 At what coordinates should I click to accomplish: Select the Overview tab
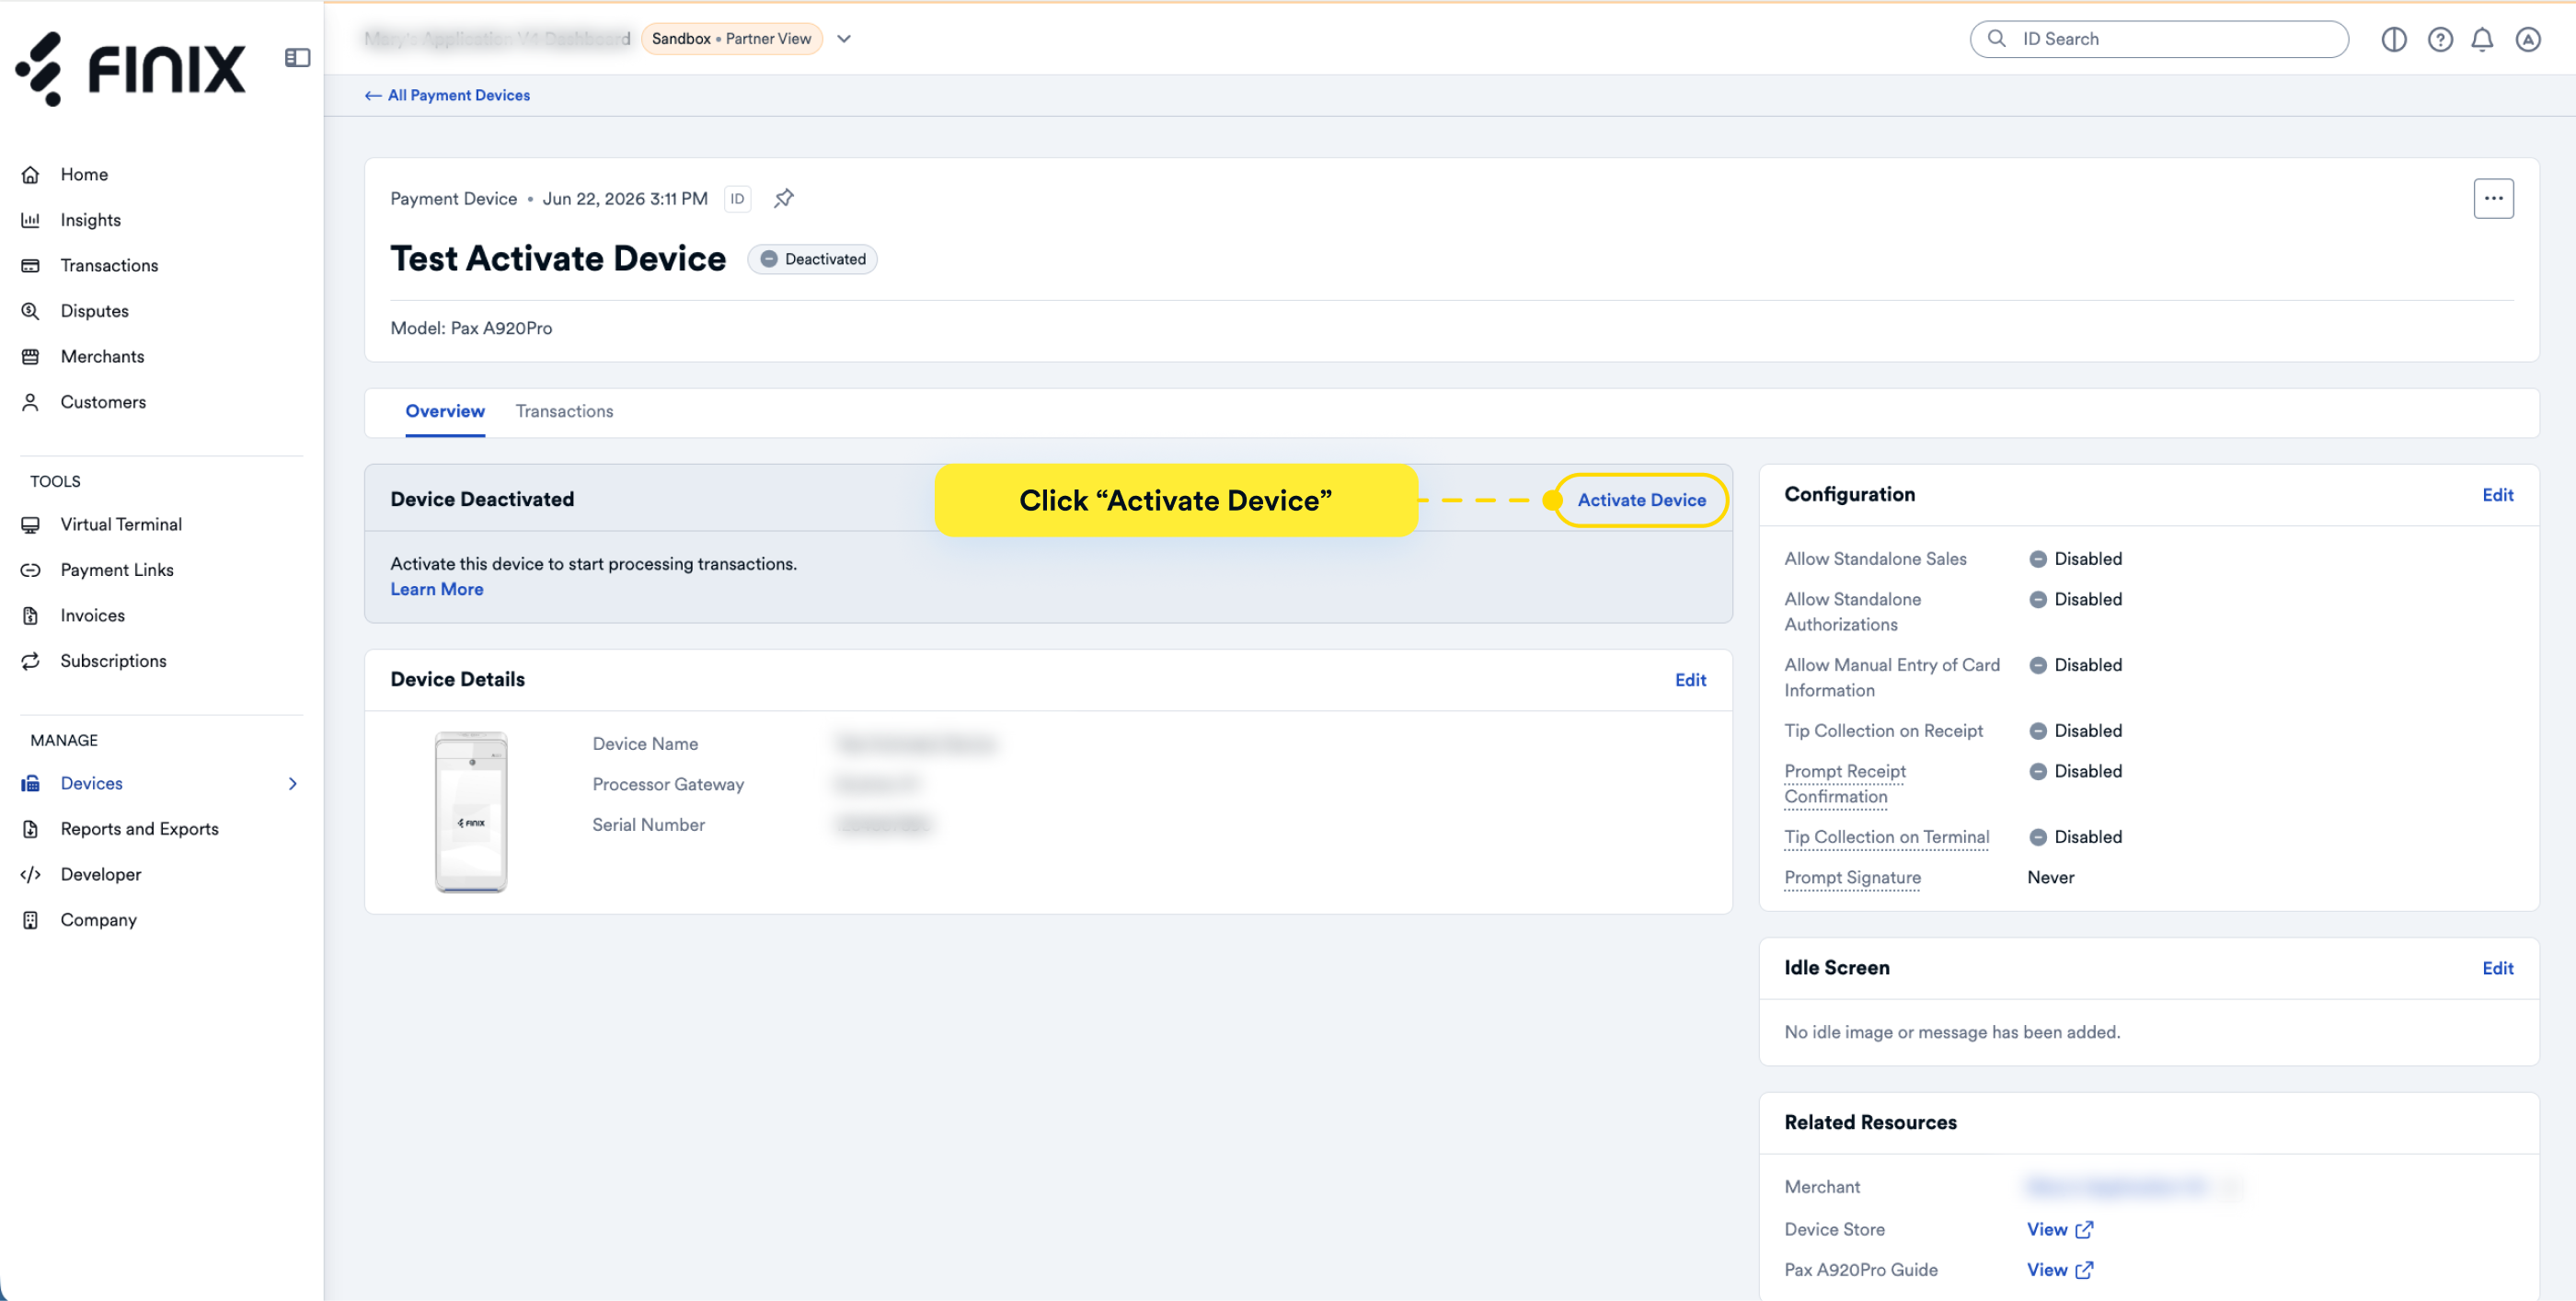click(445, 411)
